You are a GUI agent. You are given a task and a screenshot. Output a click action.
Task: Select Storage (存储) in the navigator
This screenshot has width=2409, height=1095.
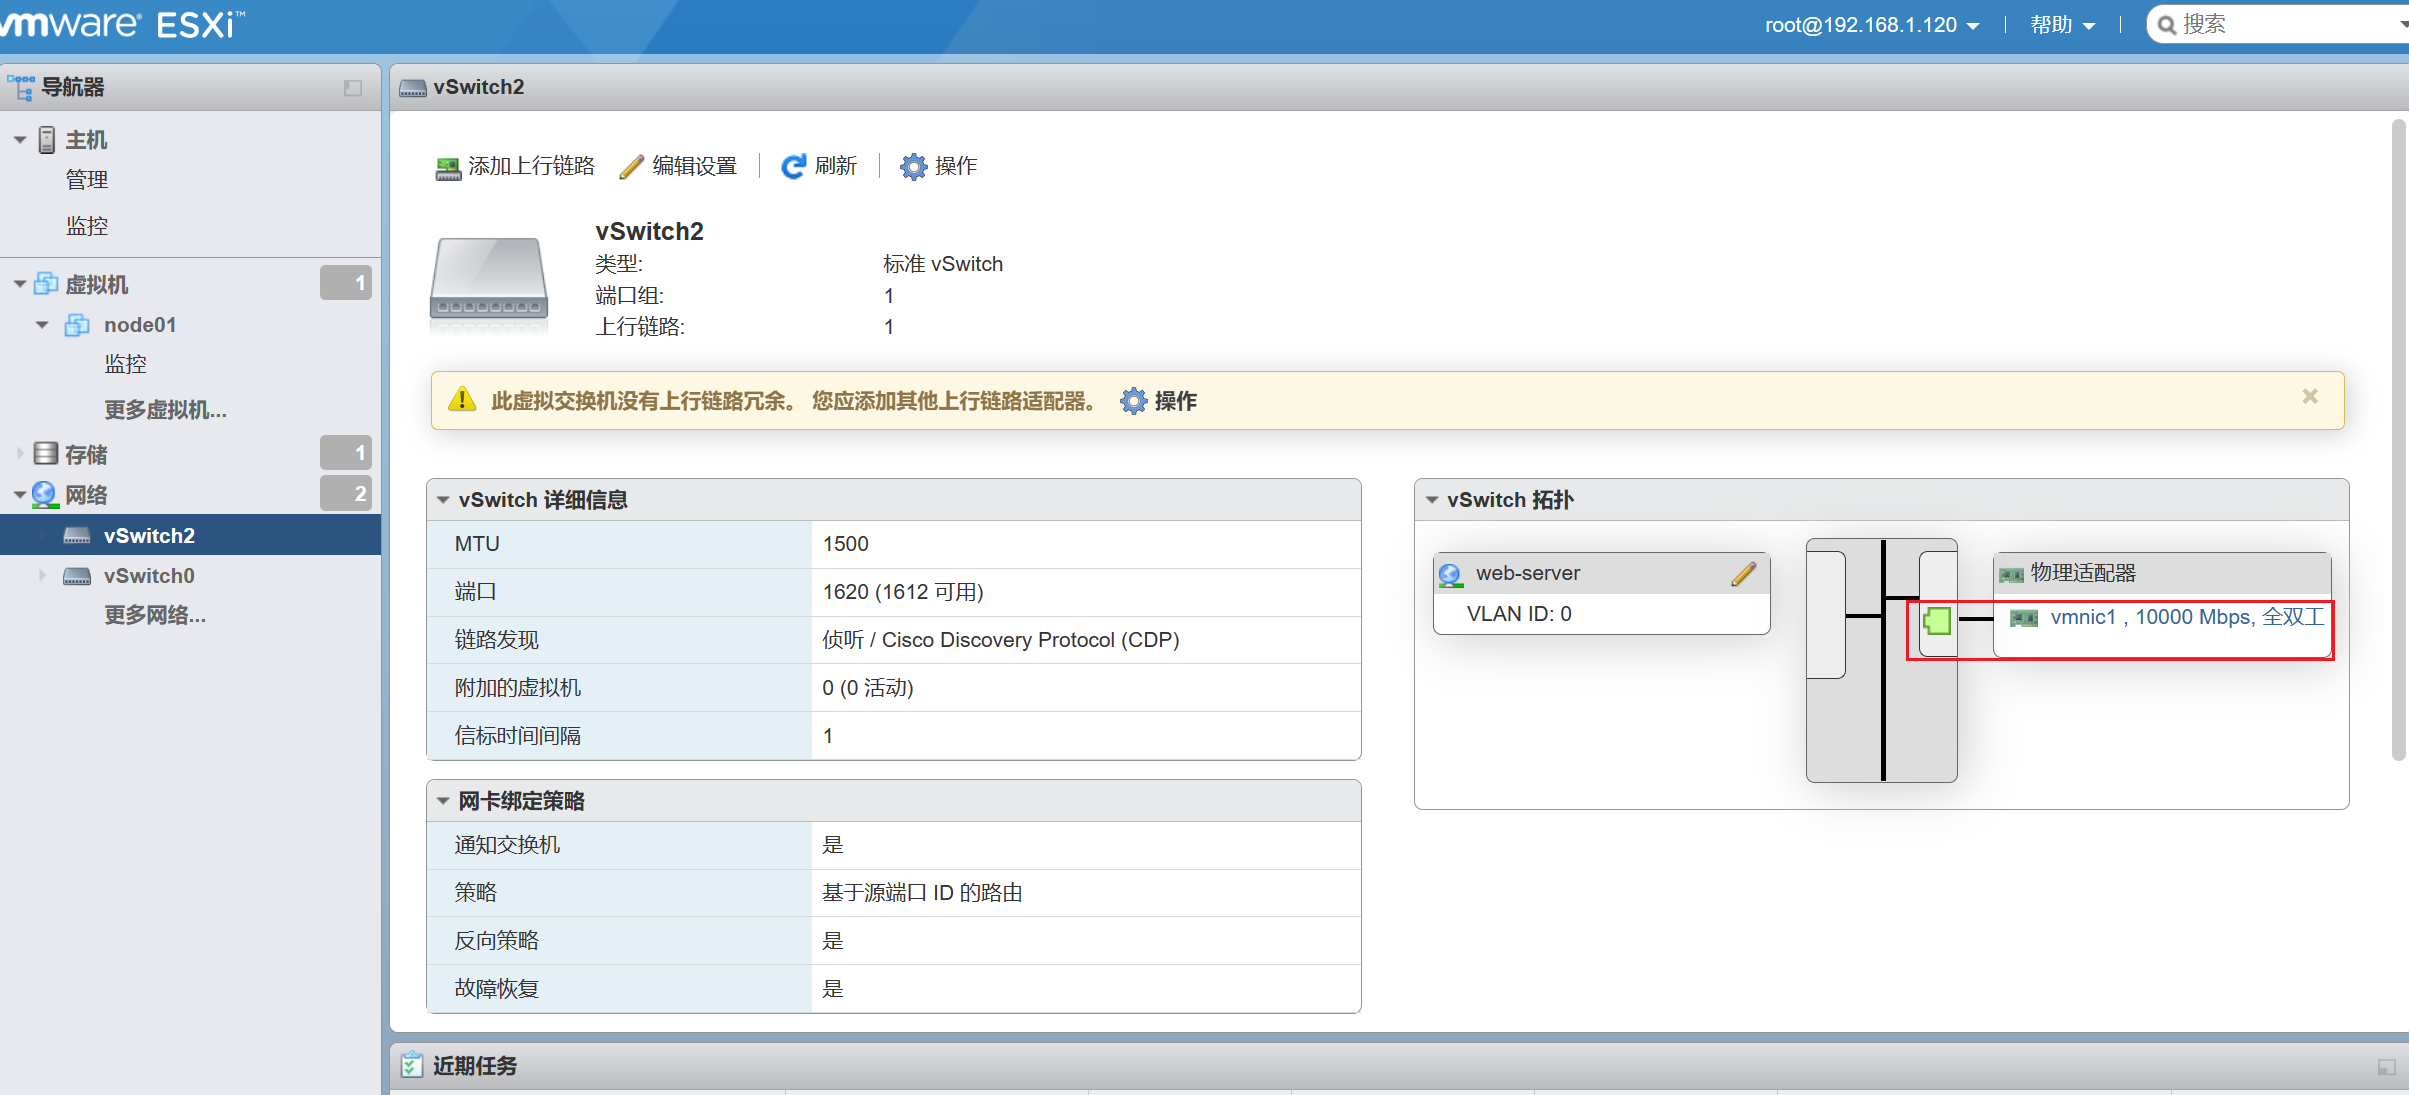point(86,455)
